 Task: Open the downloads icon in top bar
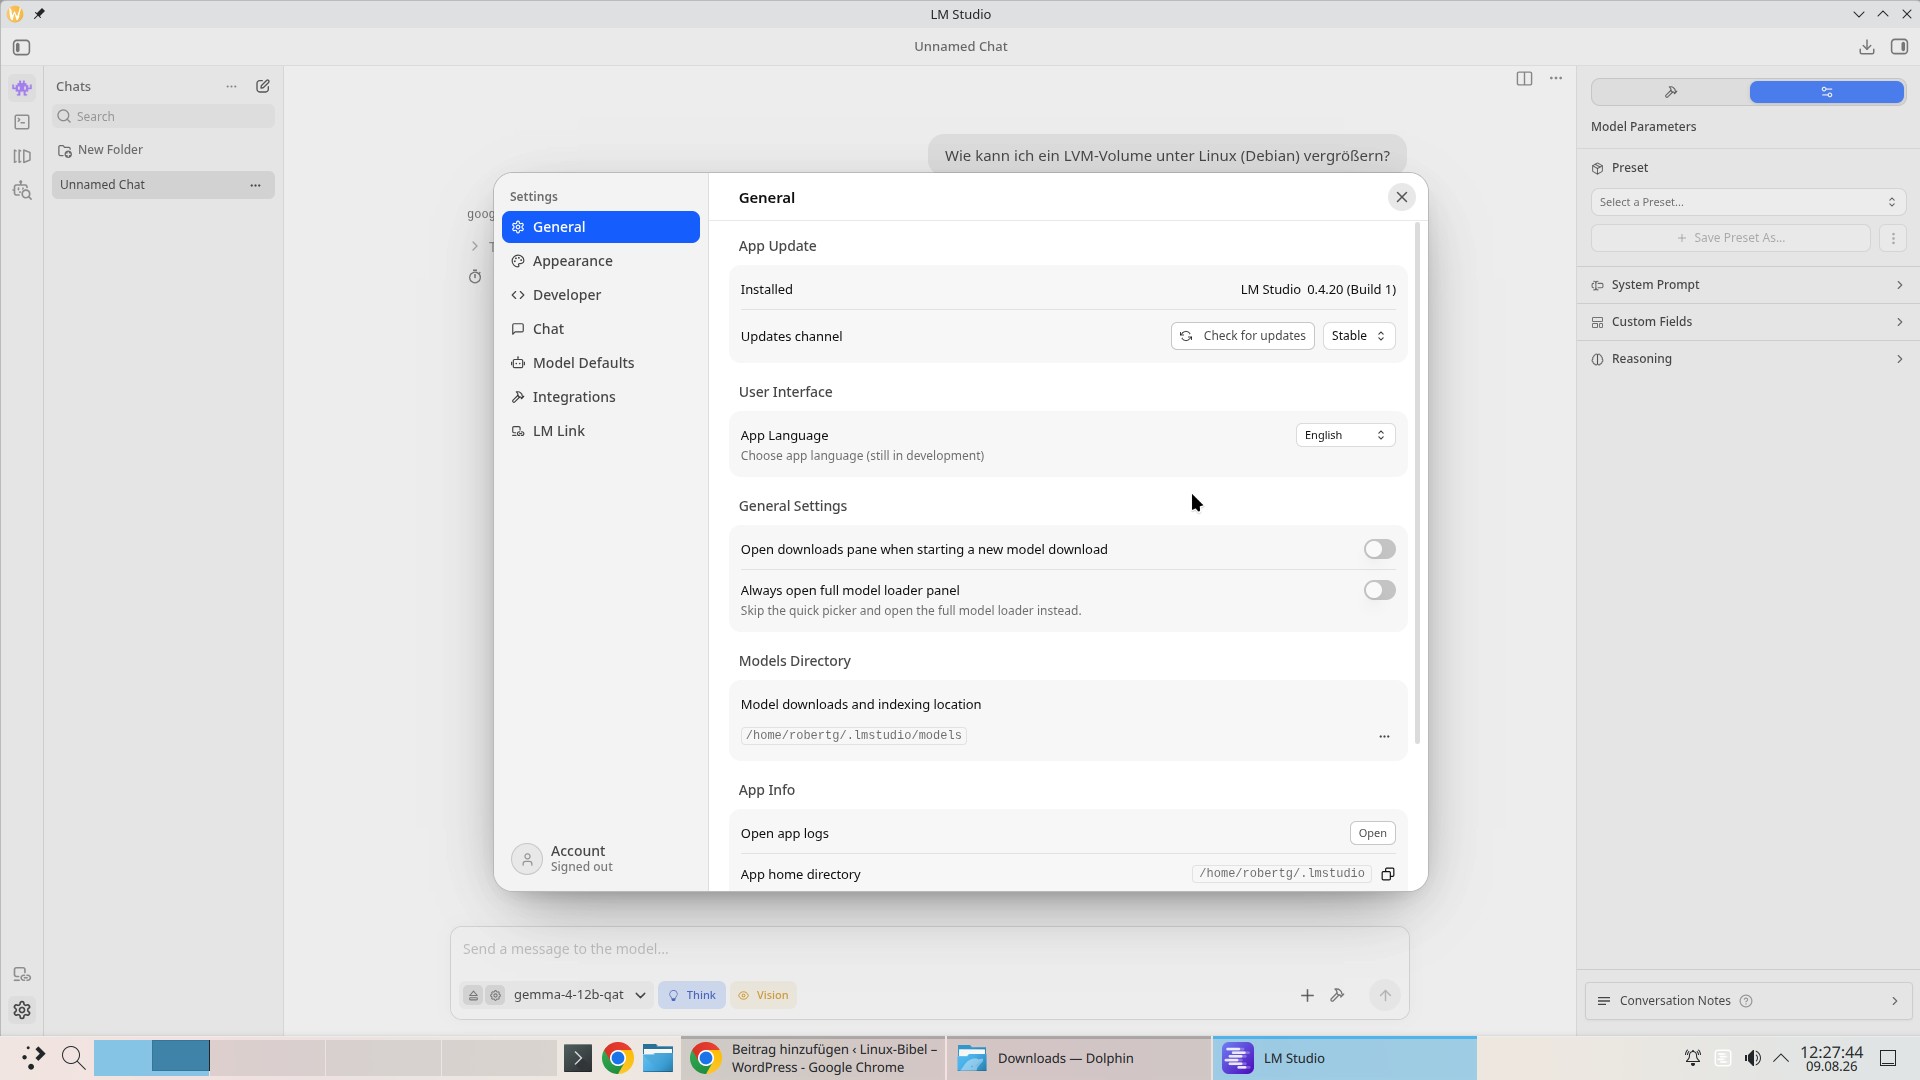(1866, 47)
